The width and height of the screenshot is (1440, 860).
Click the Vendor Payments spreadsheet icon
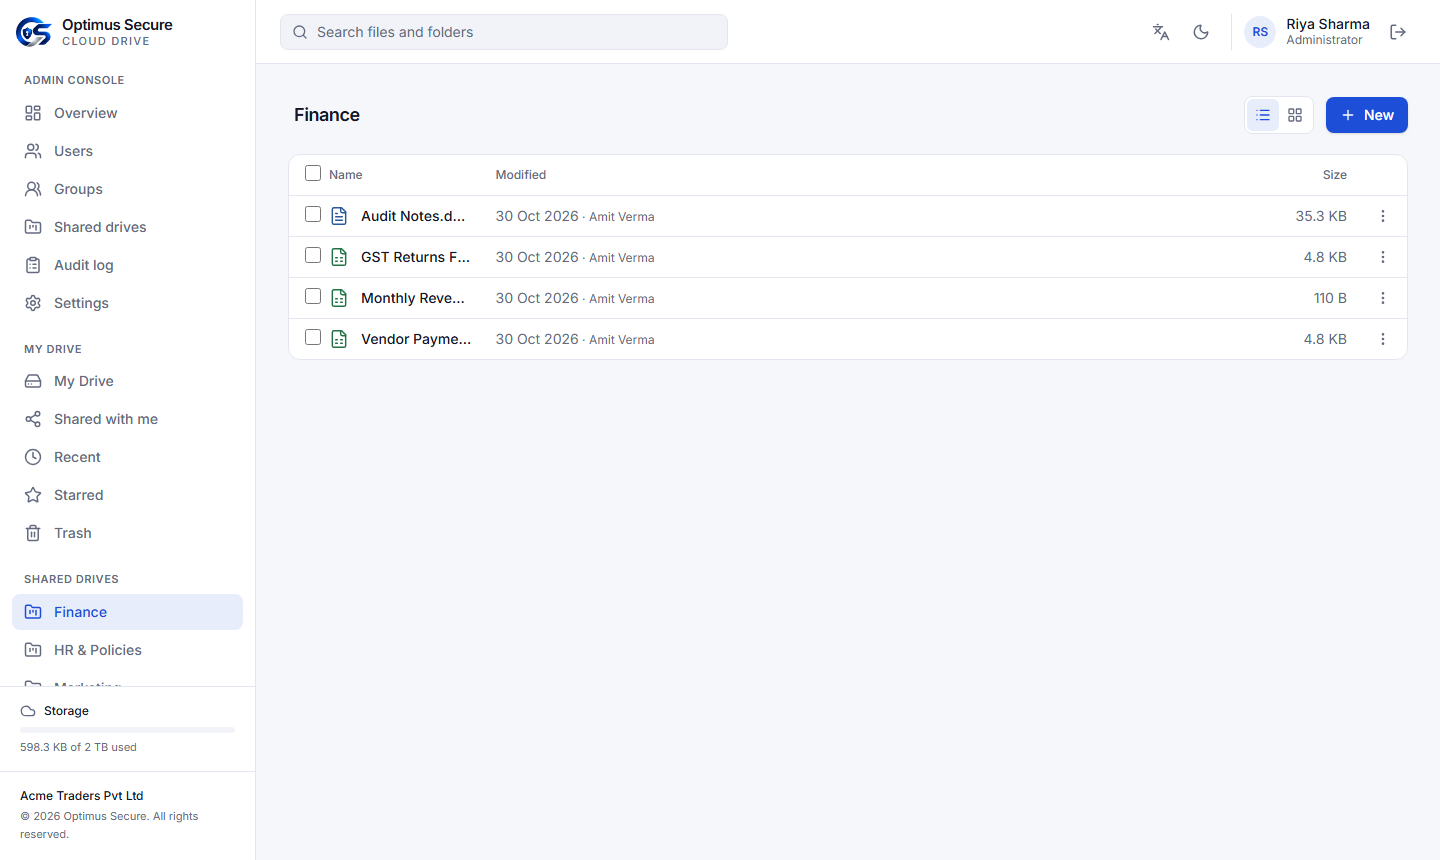click(339, 339)
